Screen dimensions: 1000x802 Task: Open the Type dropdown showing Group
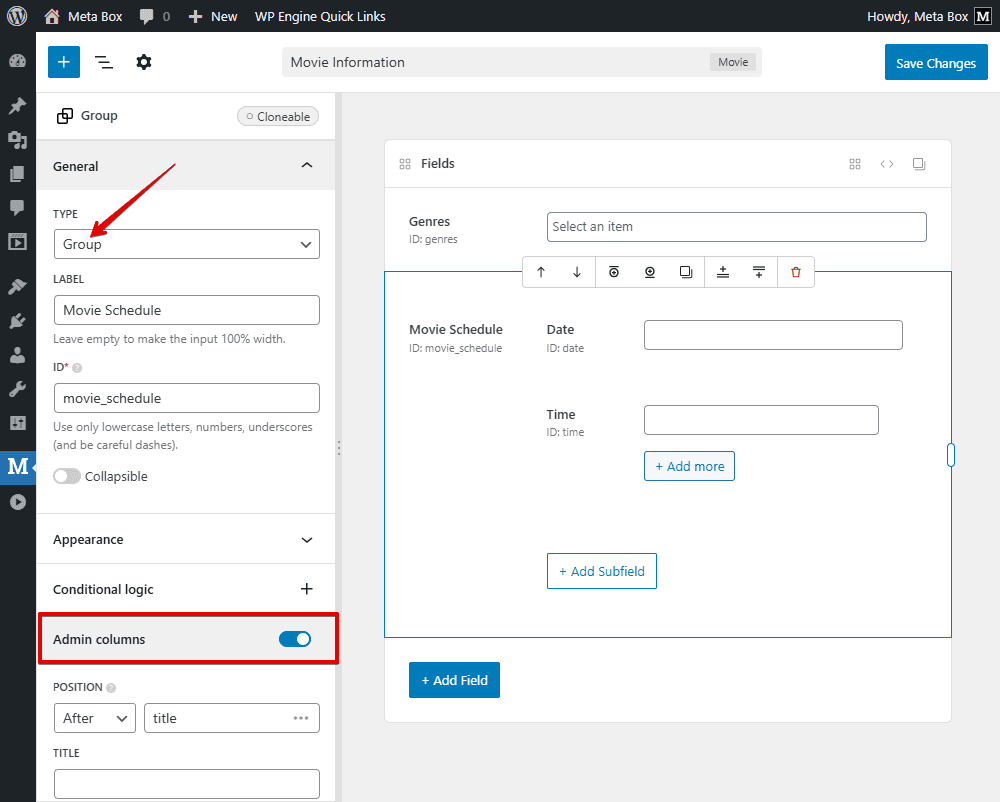(x=187, y=244)
